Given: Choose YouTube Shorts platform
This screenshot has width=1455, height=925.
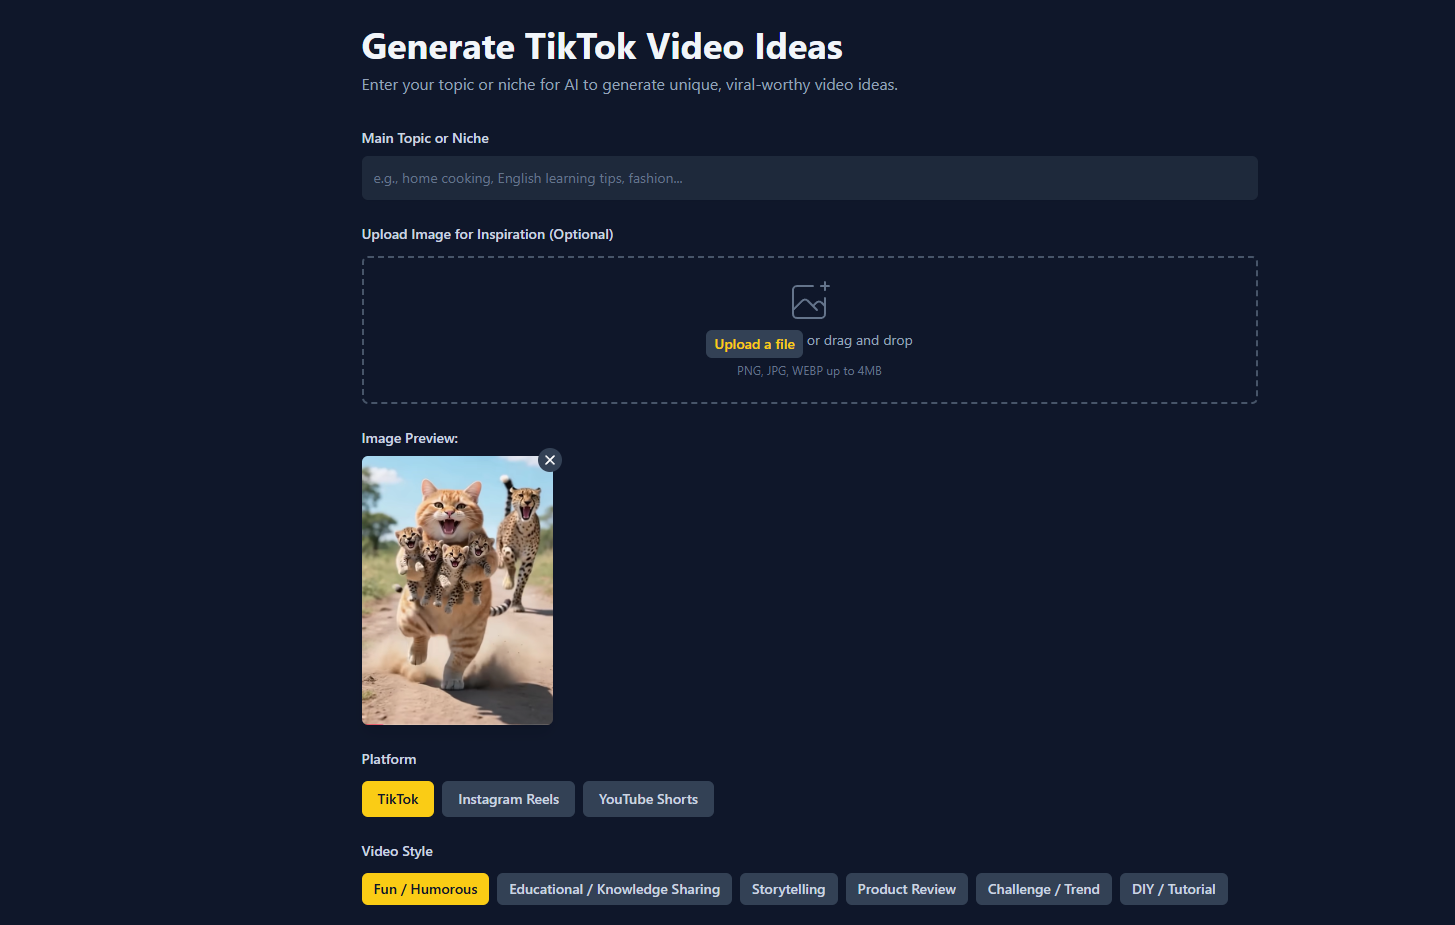Looking at the screenshot, I should (x=648, y=799).
